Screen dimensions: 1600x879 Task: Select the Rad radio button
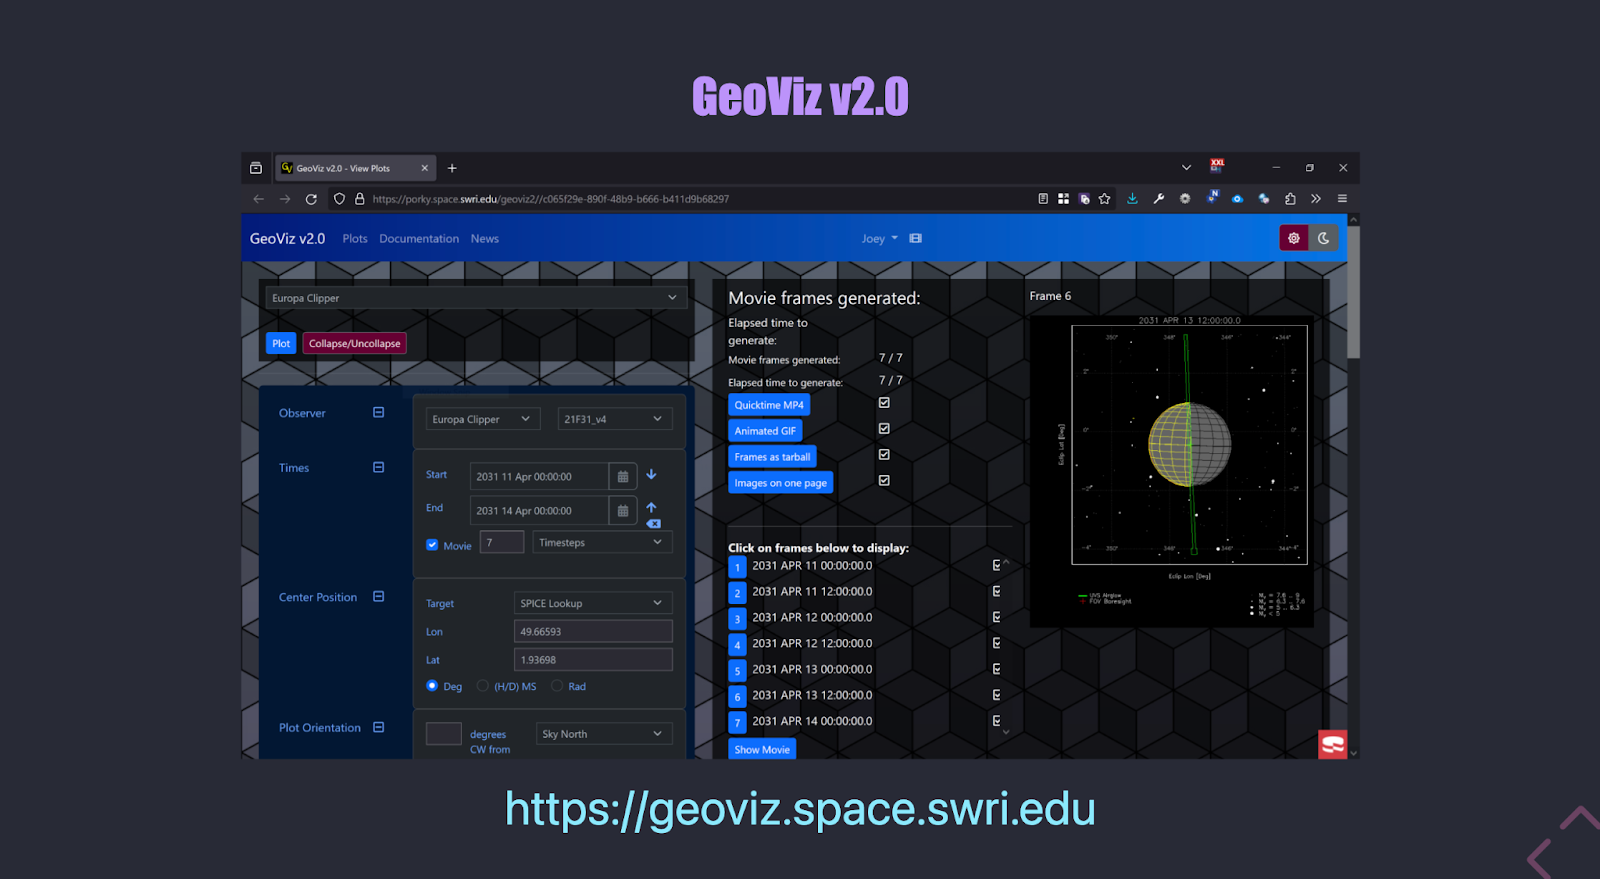[557, 686]
